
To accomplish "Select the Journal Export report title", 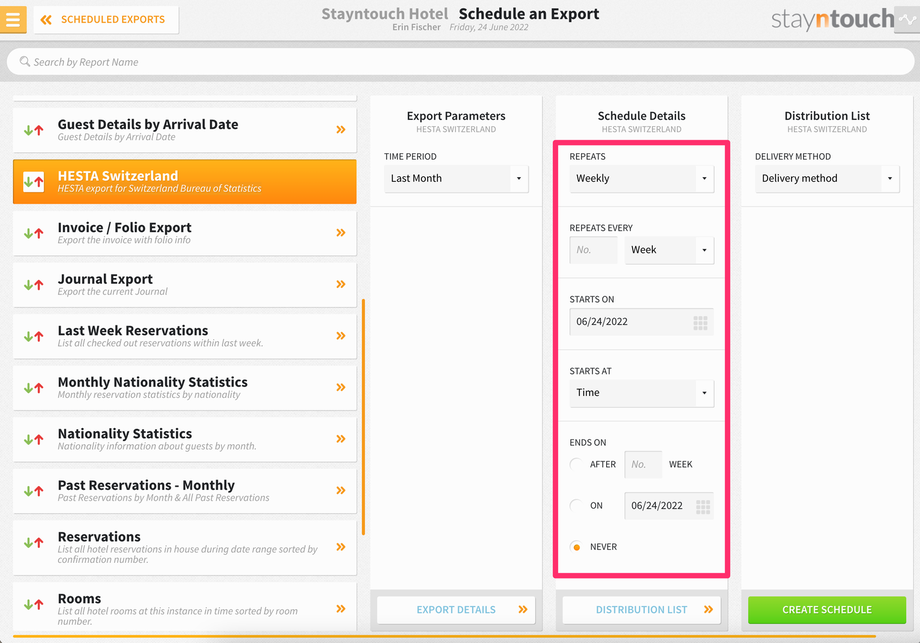I will pyautogui.click(x=105, y=279).
